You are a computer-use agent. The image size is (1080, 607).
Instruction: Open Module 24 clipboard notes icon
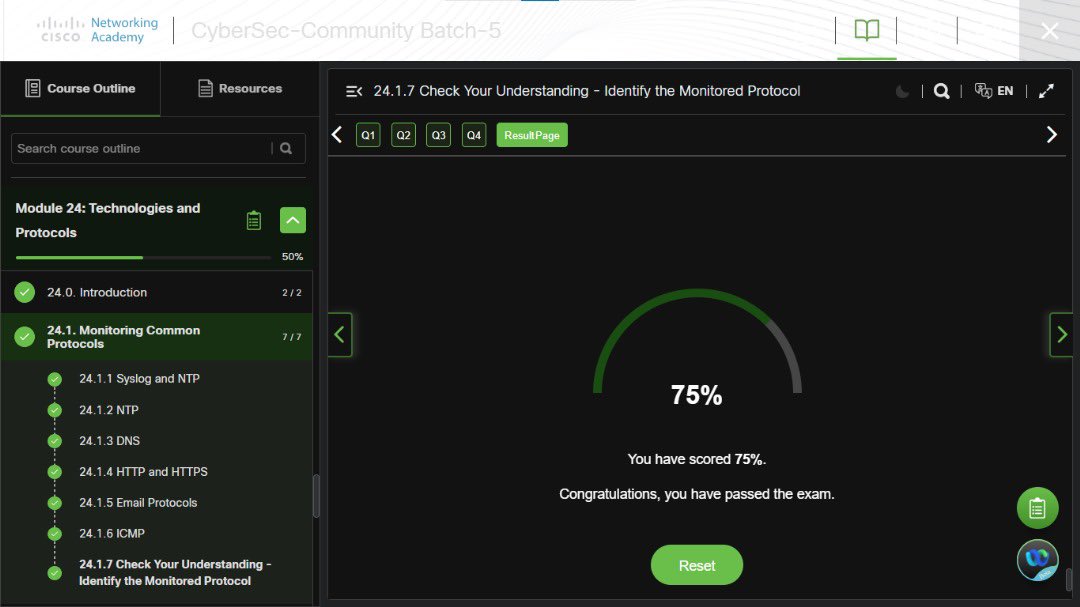coord(253,220)
